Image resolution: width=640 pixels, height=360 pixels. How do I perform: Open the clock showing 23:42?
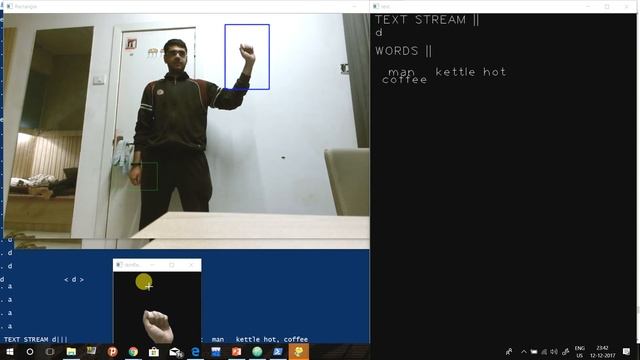pos(602,352)
